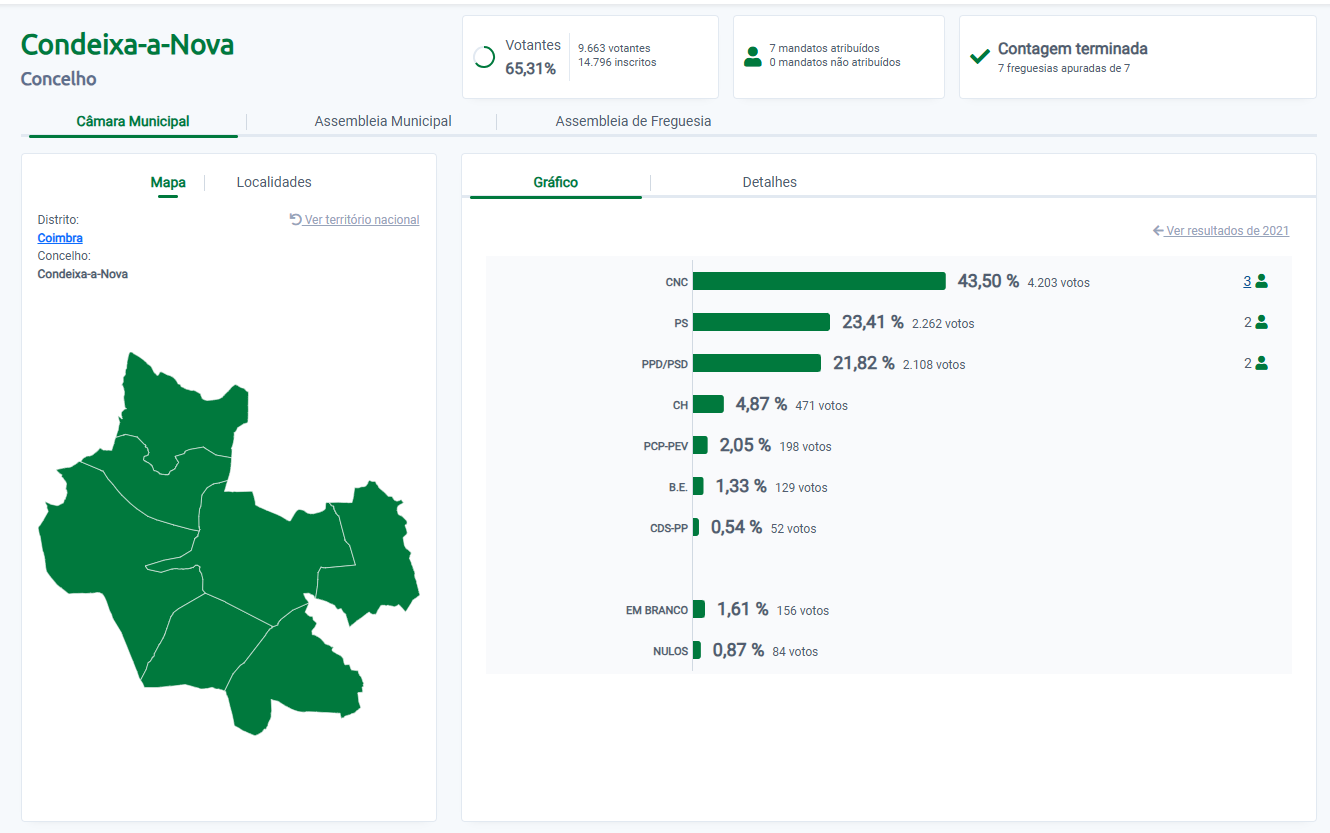Click the person icon beside CNC mandates
The height and width of the screenshot is (833, 1330).
(x=1261, y=282)
